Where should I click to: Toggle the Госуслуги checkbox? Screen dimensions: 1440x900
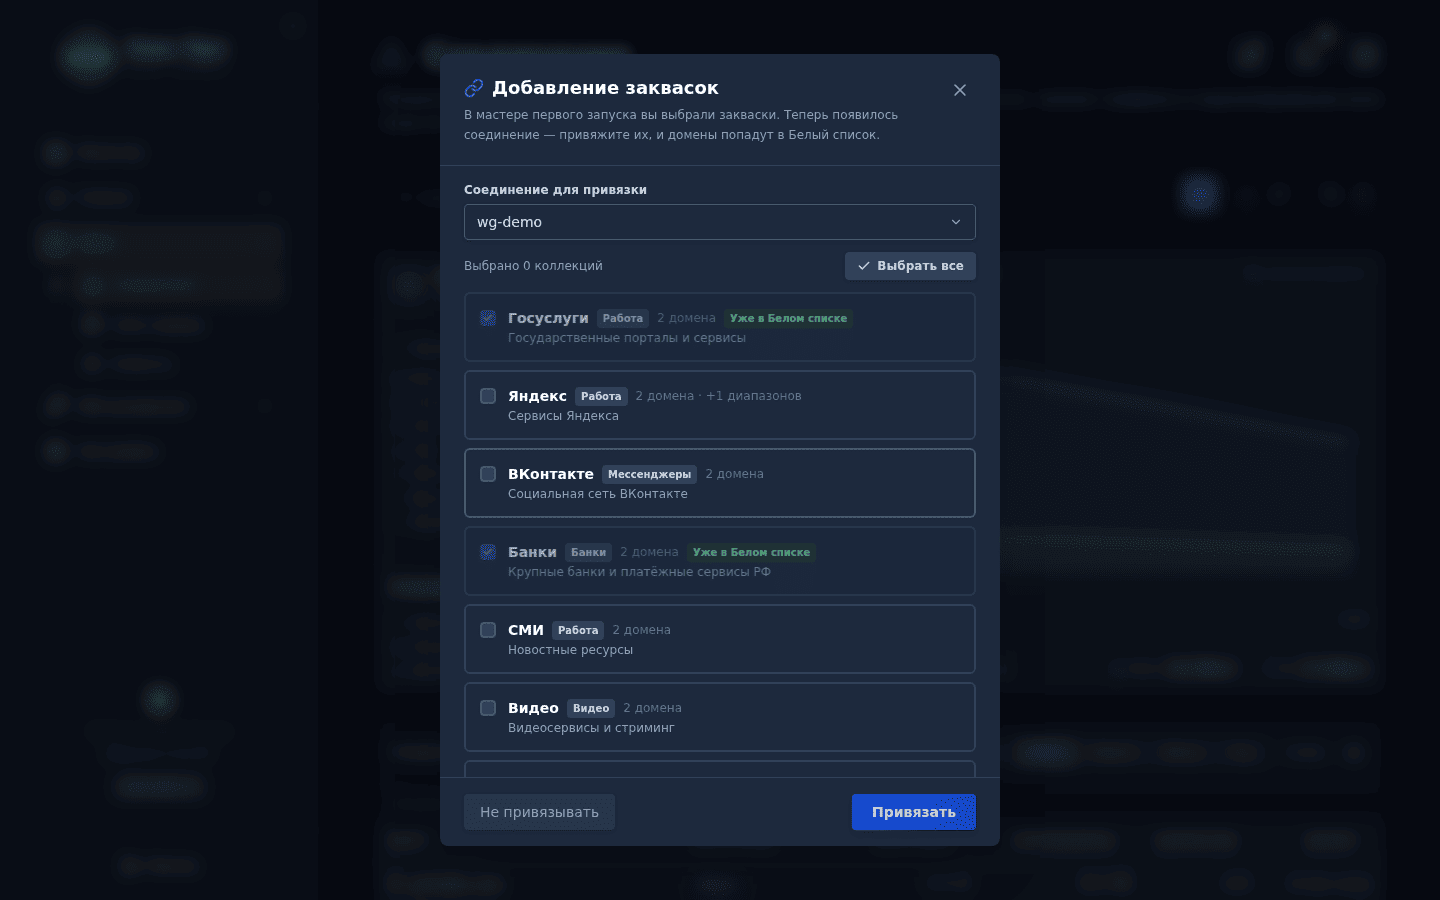488,318
